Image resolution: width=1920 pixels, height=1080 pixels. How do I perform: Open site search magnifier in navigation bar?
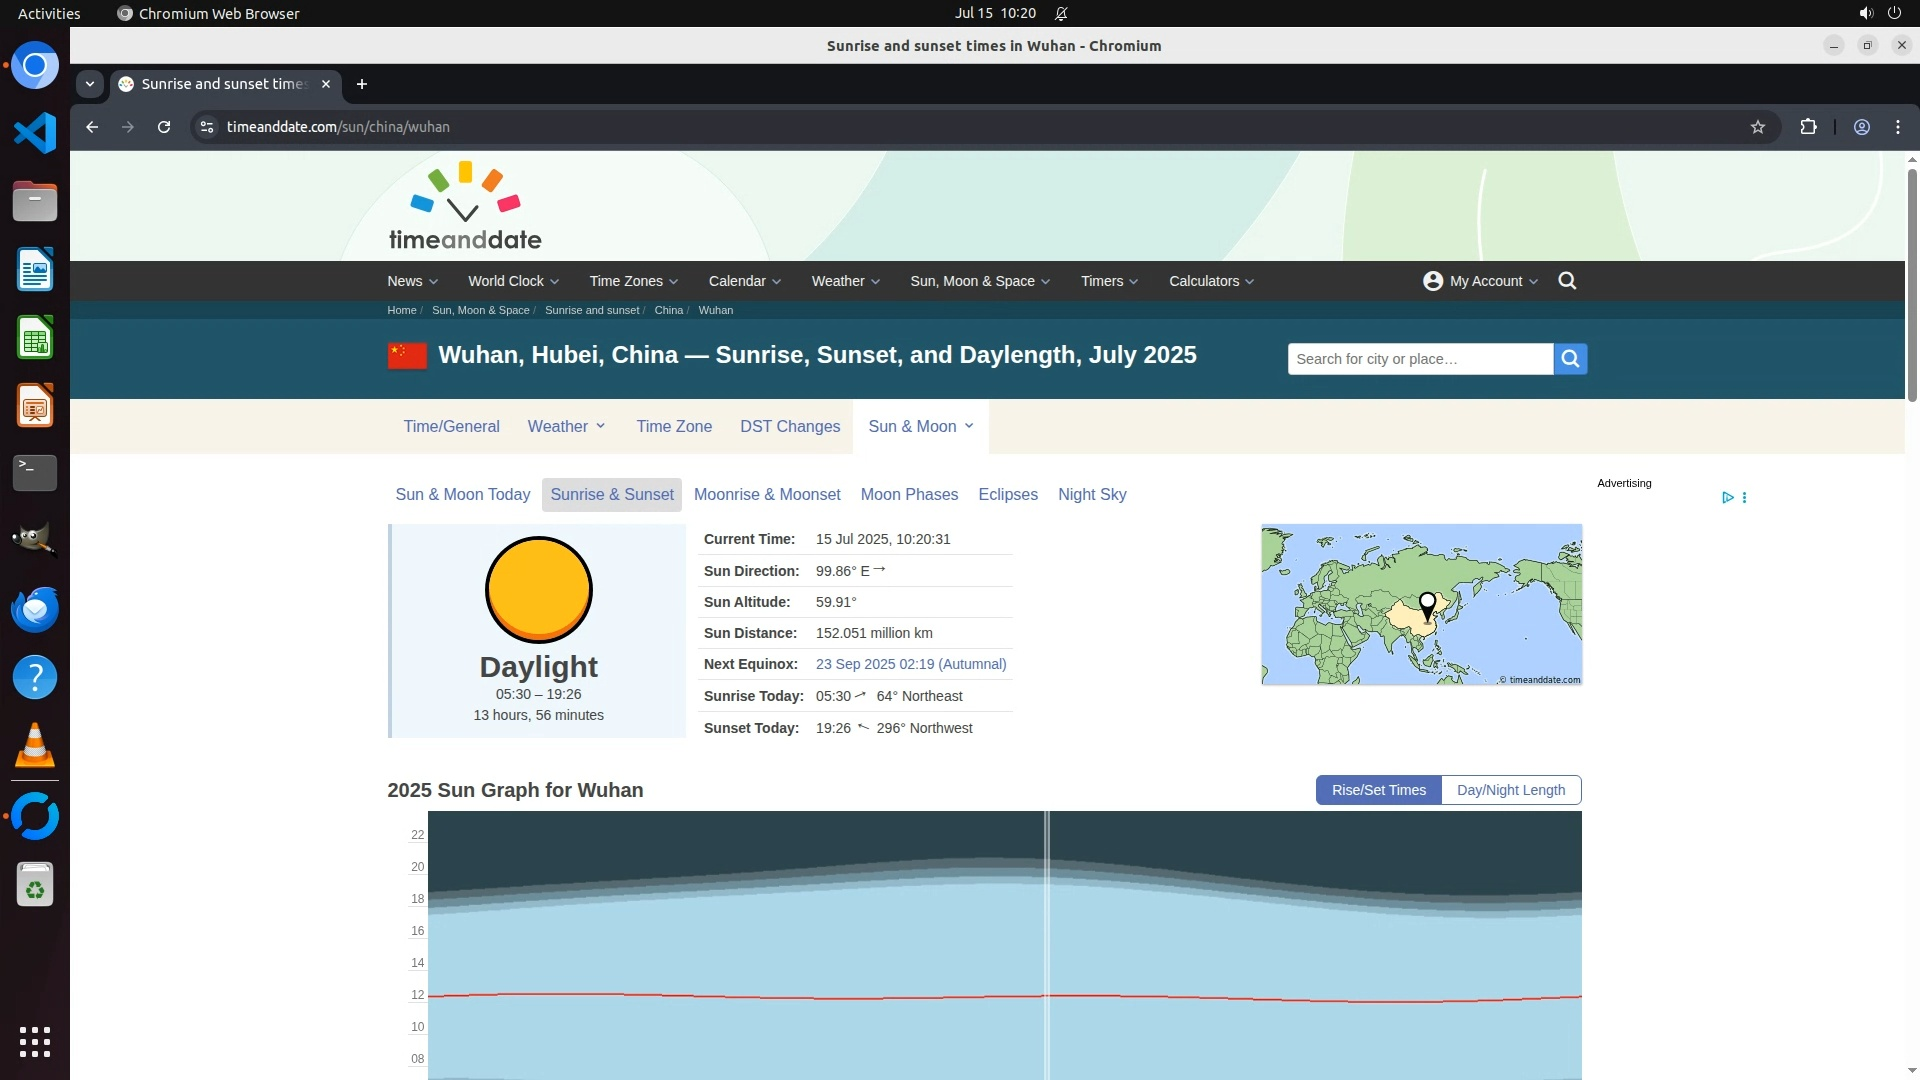[x=1567, y=281]
